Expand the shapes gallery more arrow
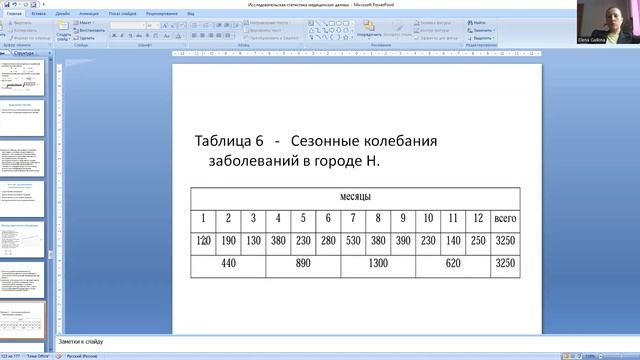This screenshot has width=640, height=360. (x=353, y=38)
